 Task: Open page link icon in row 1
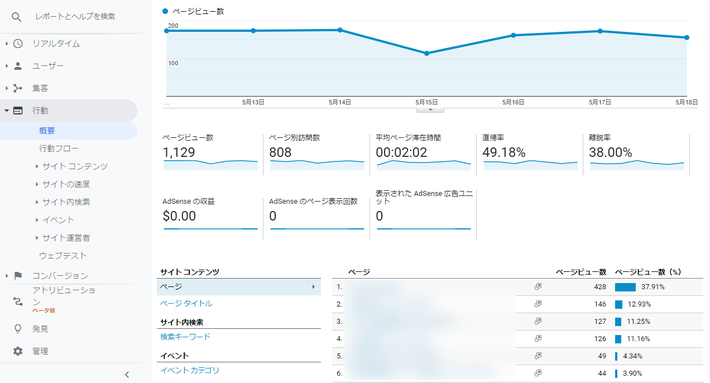[x=538, y=287]
